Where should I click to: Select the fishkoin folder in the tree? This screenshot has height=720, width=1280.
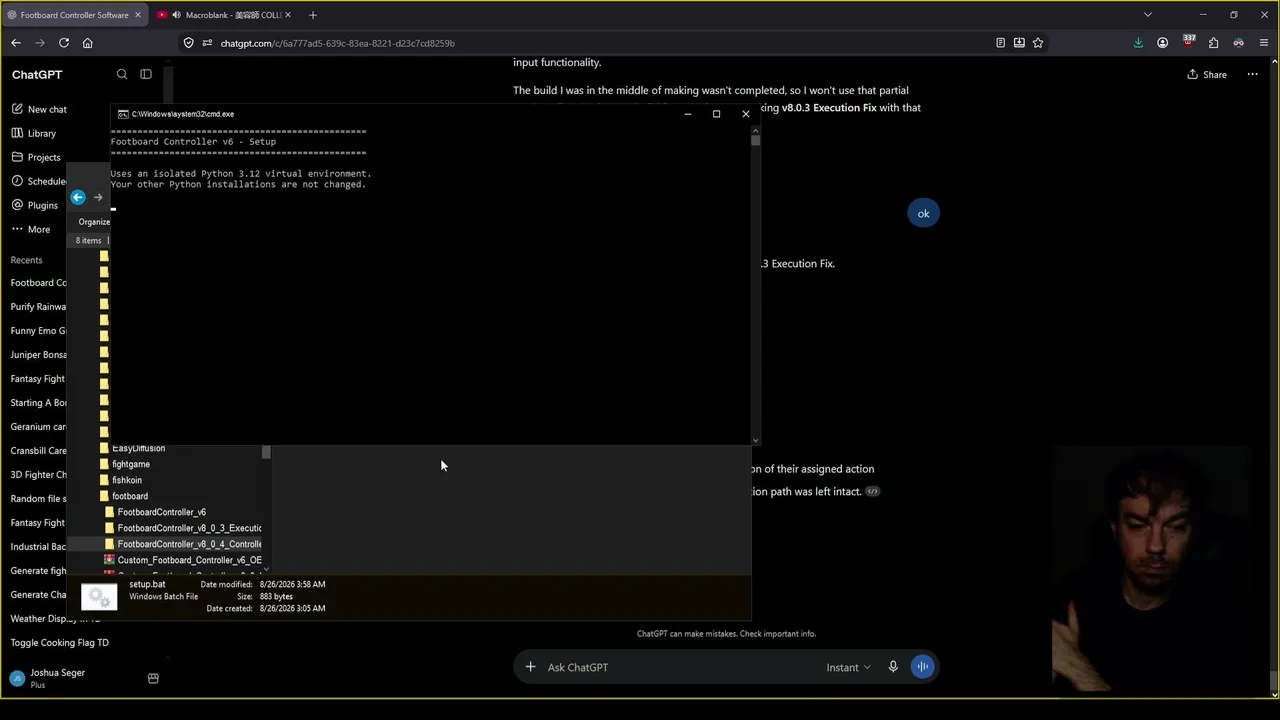(126, 480)
